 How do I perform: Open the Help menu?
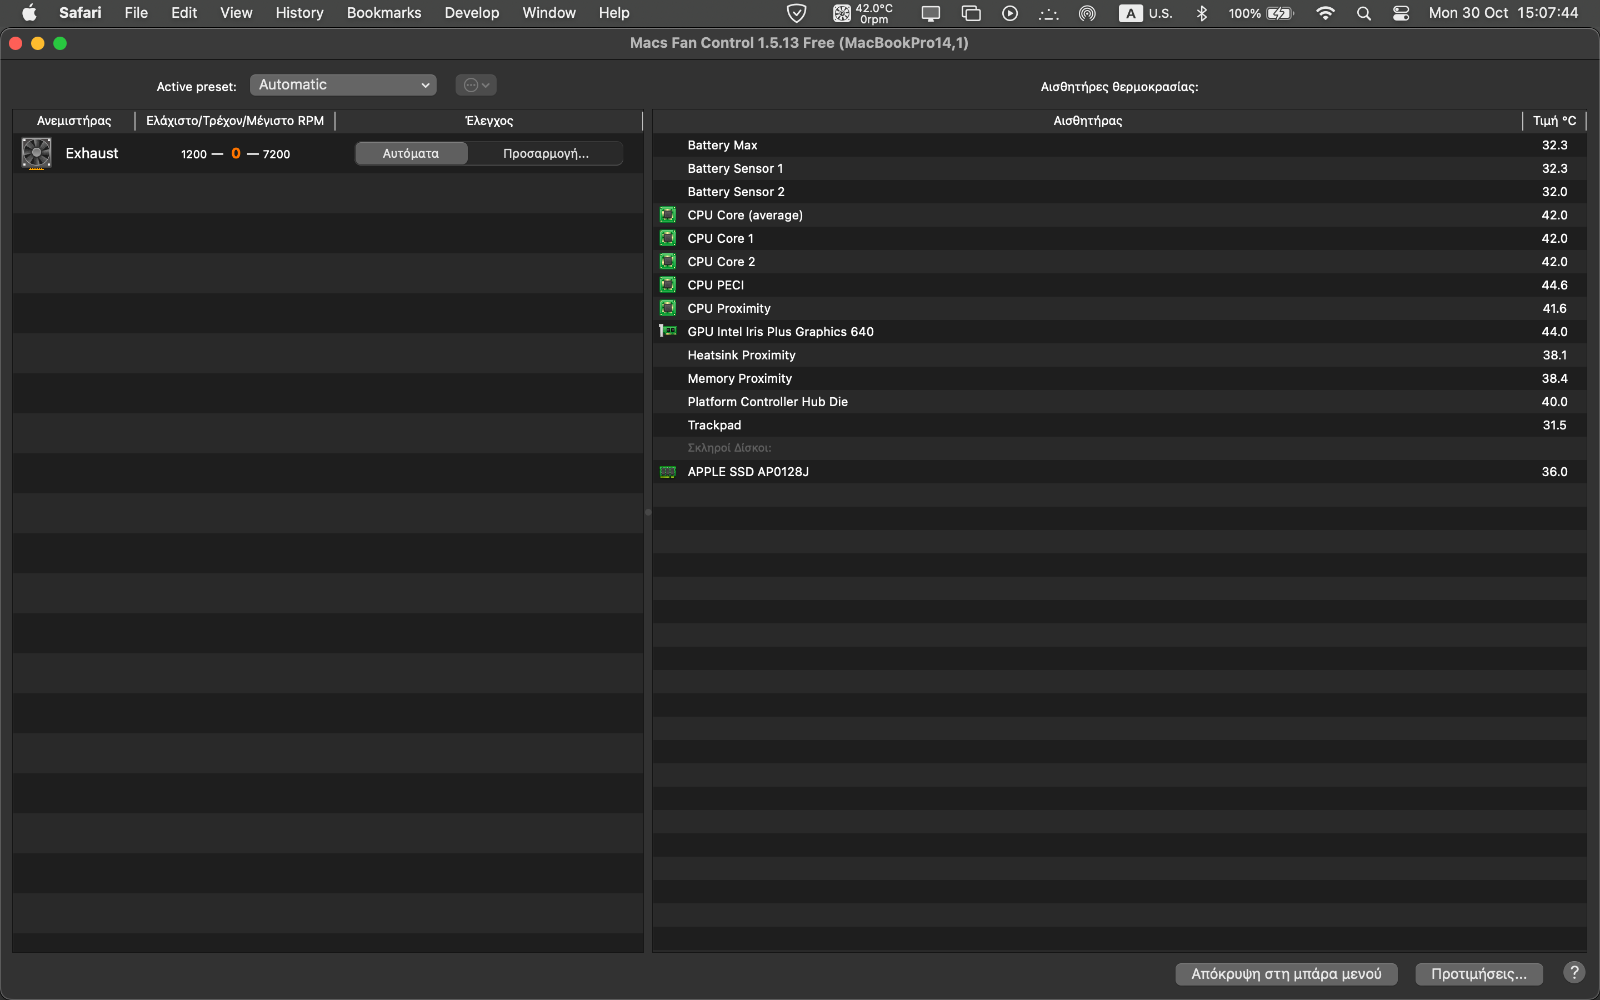[614, 13]
